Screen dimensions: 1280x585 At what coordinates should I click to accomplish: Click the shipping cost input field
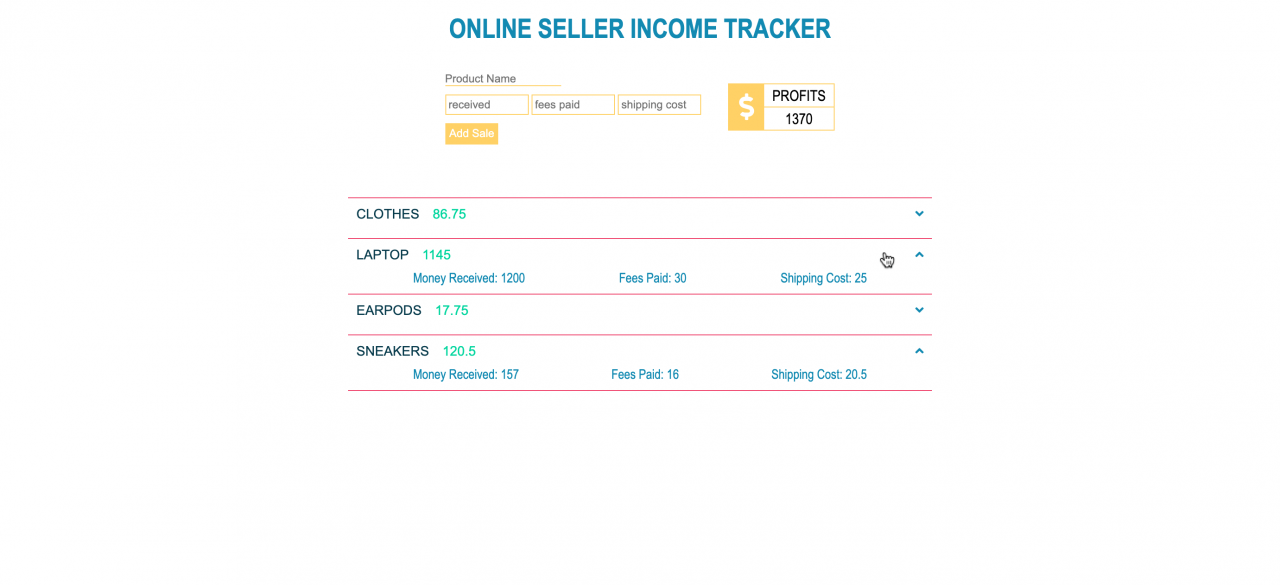tap(659, 105)
